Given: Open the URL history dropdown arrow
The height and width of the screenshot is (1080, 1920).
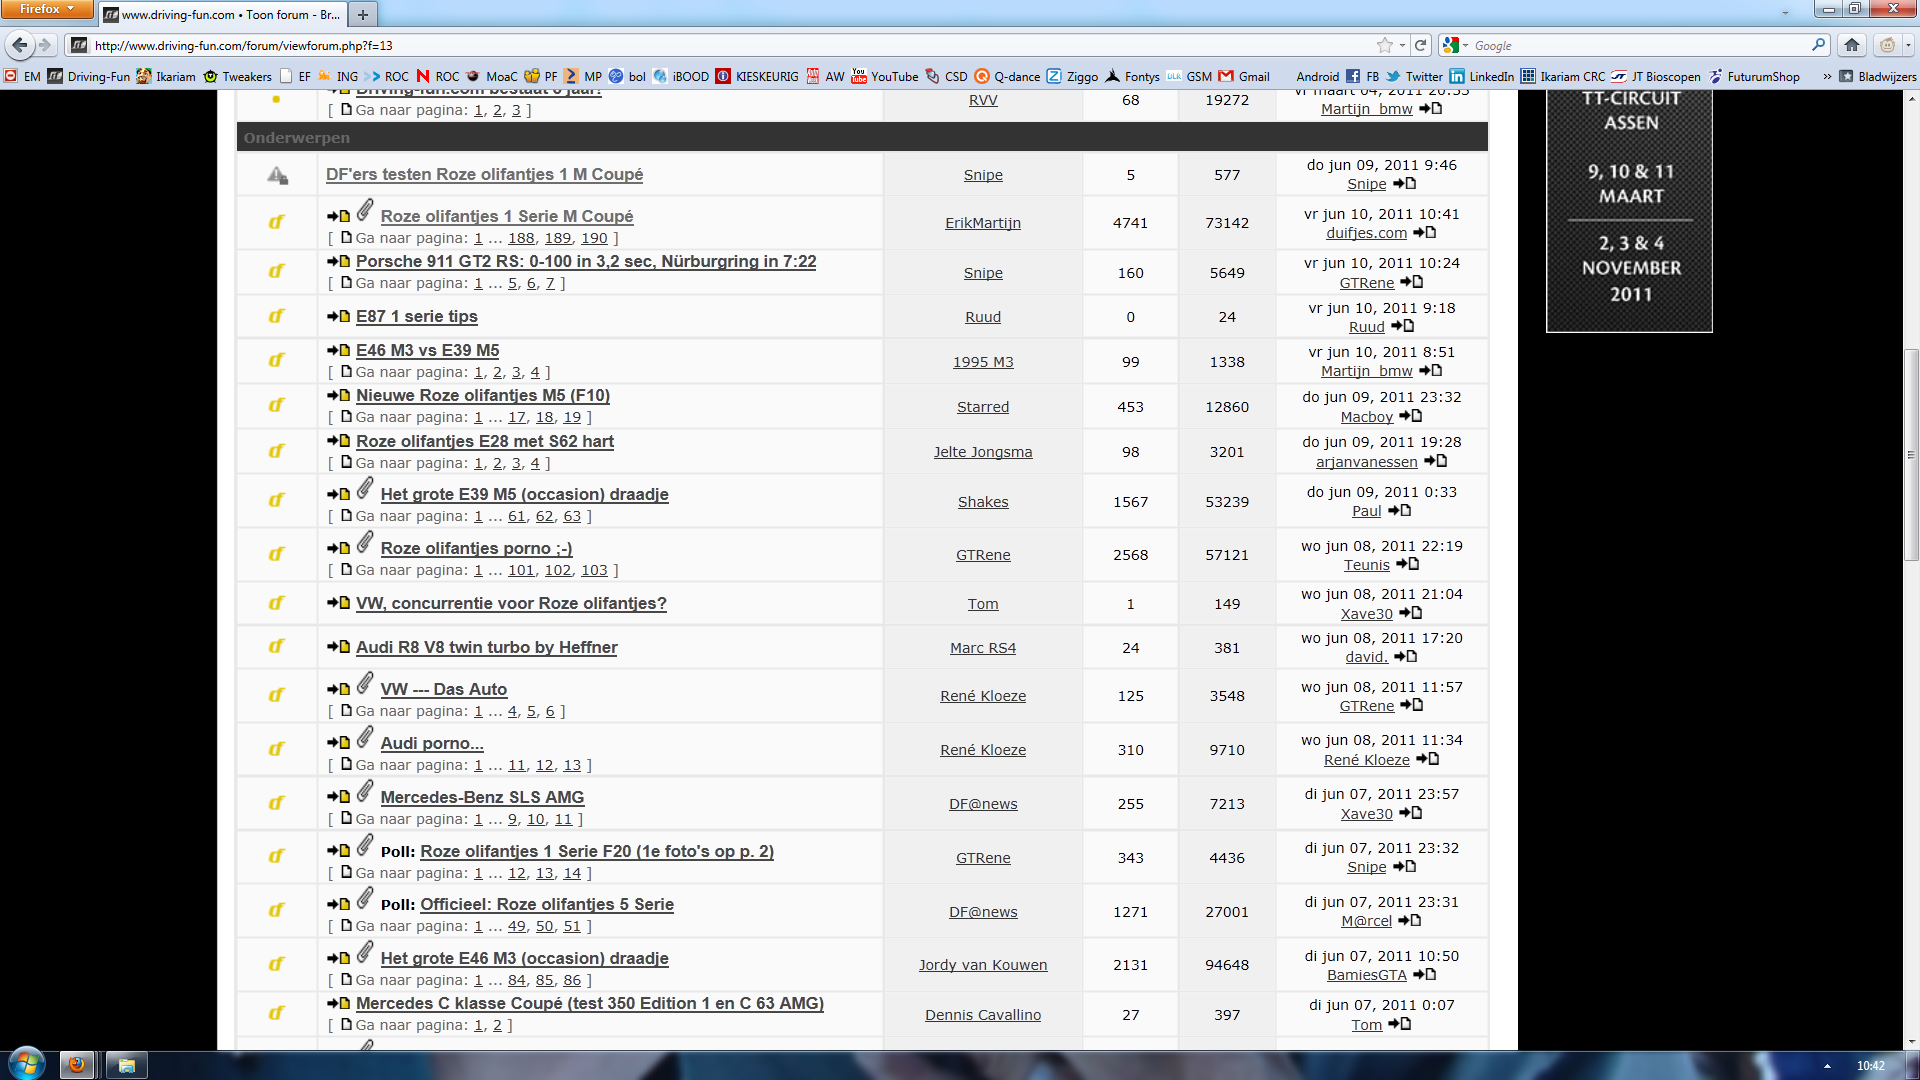Looking at the screenshot, I should (1403, 45).
